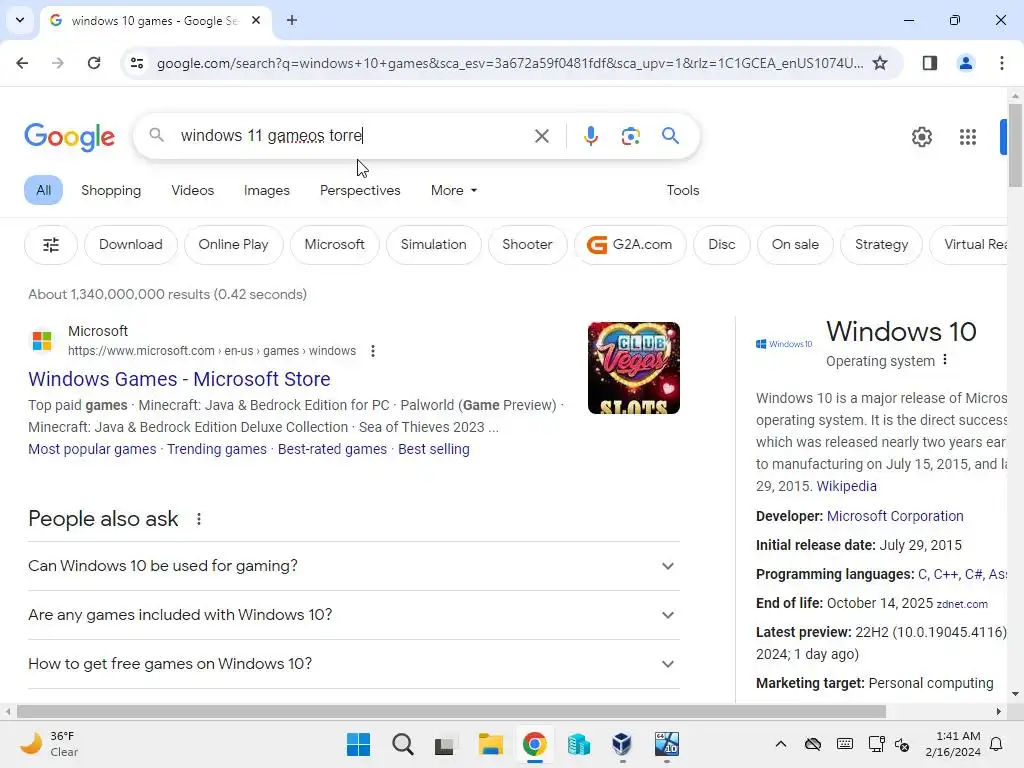
Task: Go to Google homepage logo
Action: click(69, 136)
